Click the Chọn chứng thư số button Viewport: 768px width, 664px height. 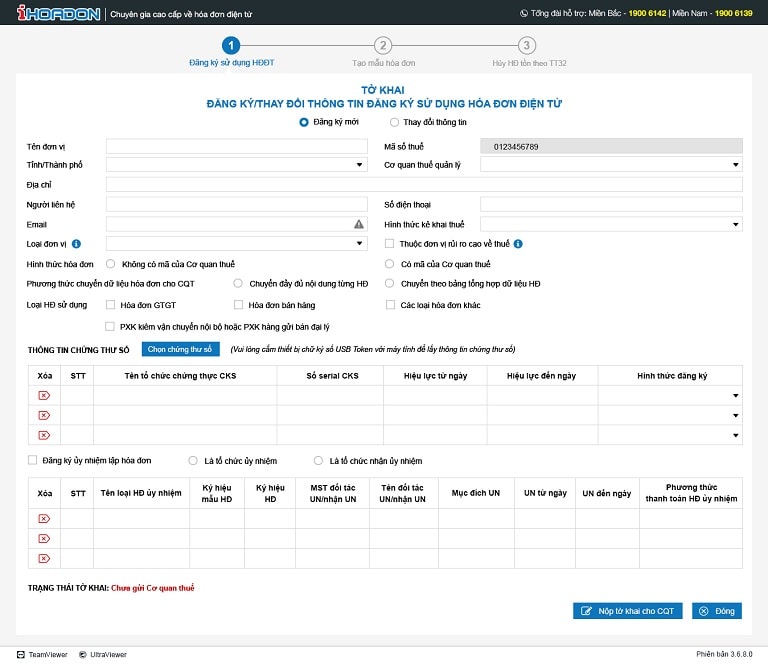[180, 349]
